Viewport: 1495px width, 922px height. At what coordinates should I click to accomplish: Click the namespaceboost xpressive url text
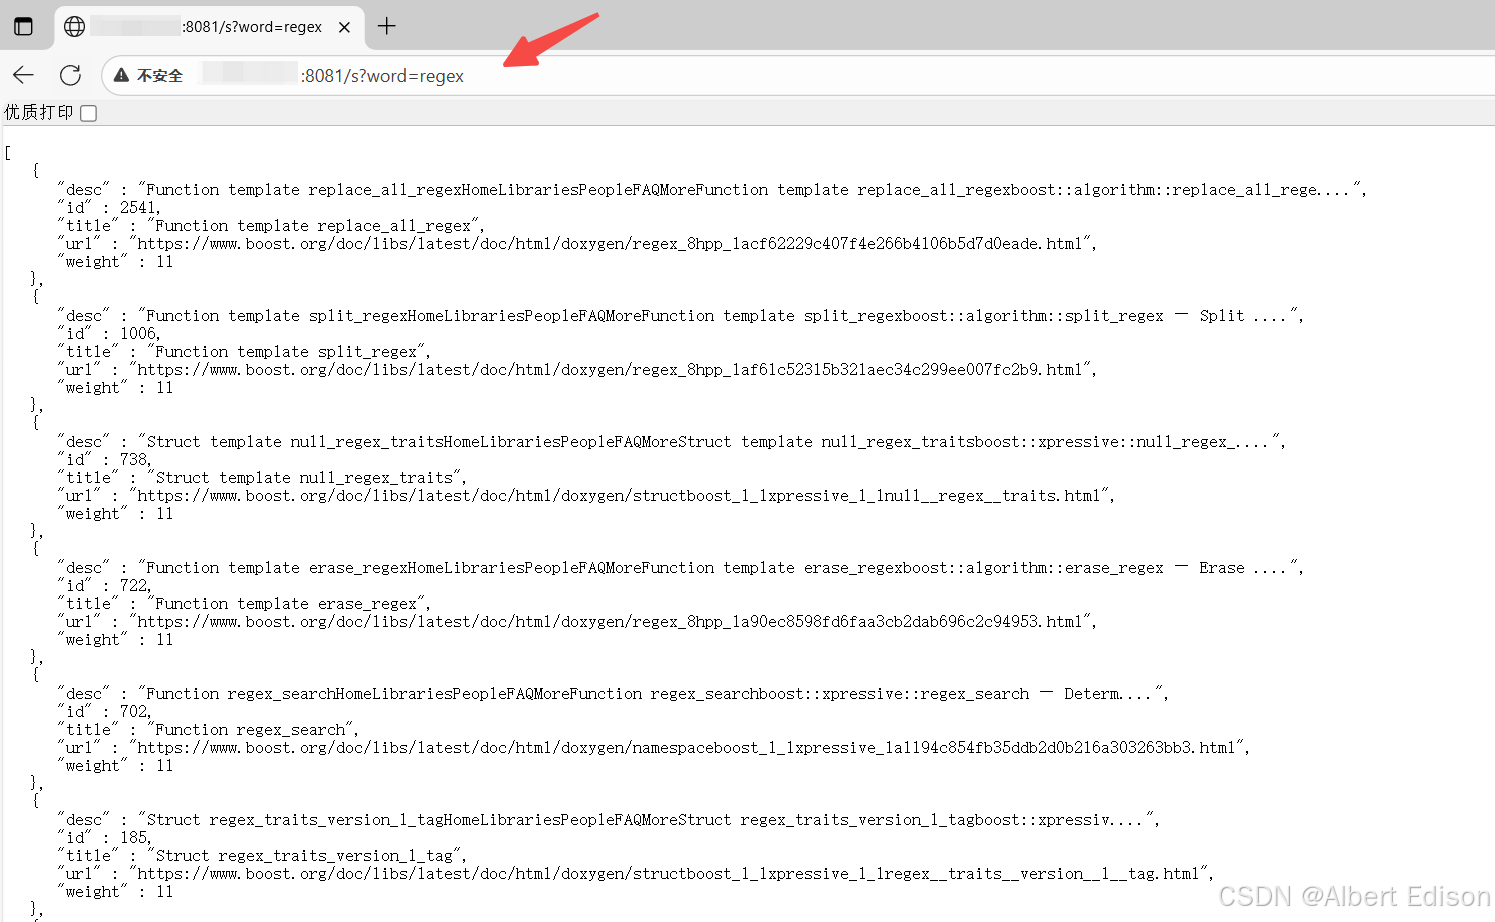tap(687, 748)
